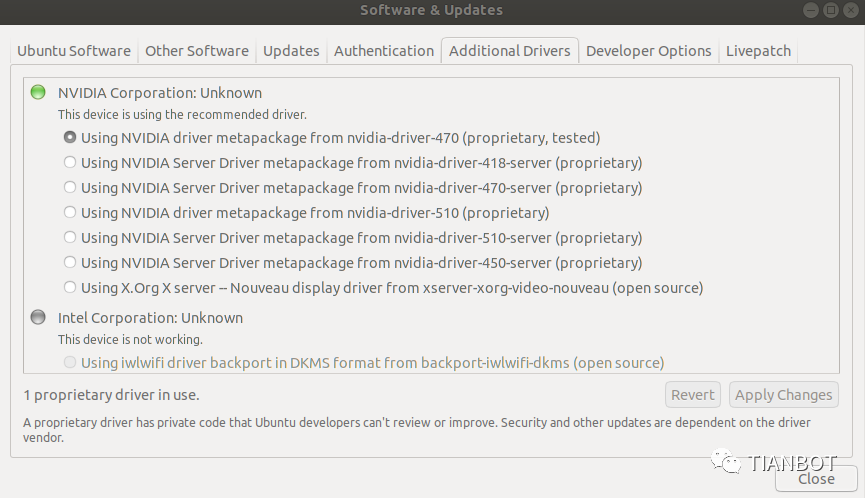
Task: Switch to the Livepatch tab
Action: [x=759, y=51]
